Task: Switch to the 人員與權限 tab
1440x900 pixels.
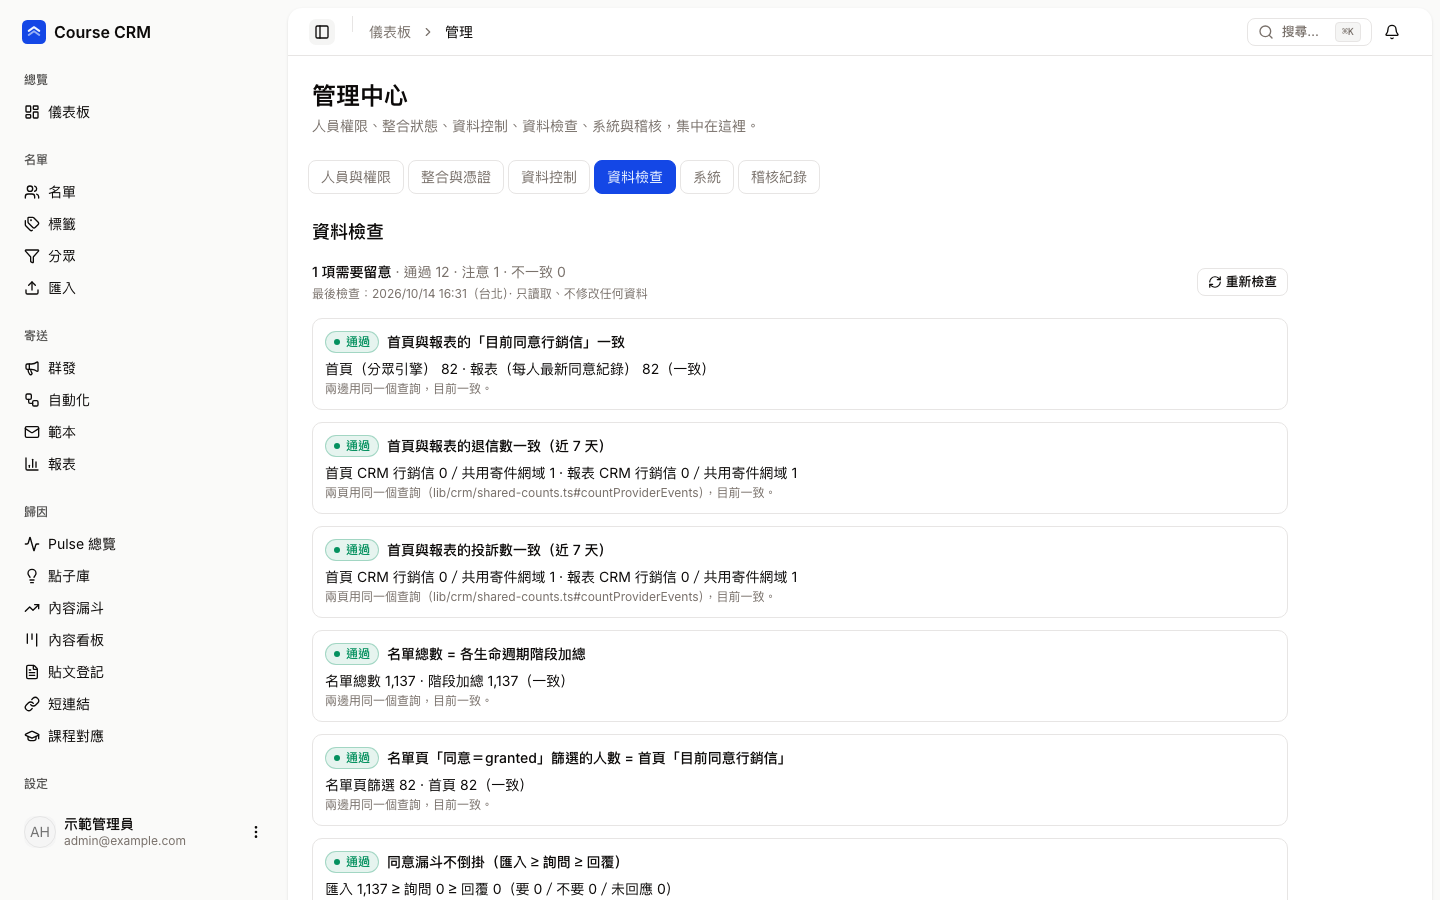Action: pyautogui.click(x=356, y=177)
